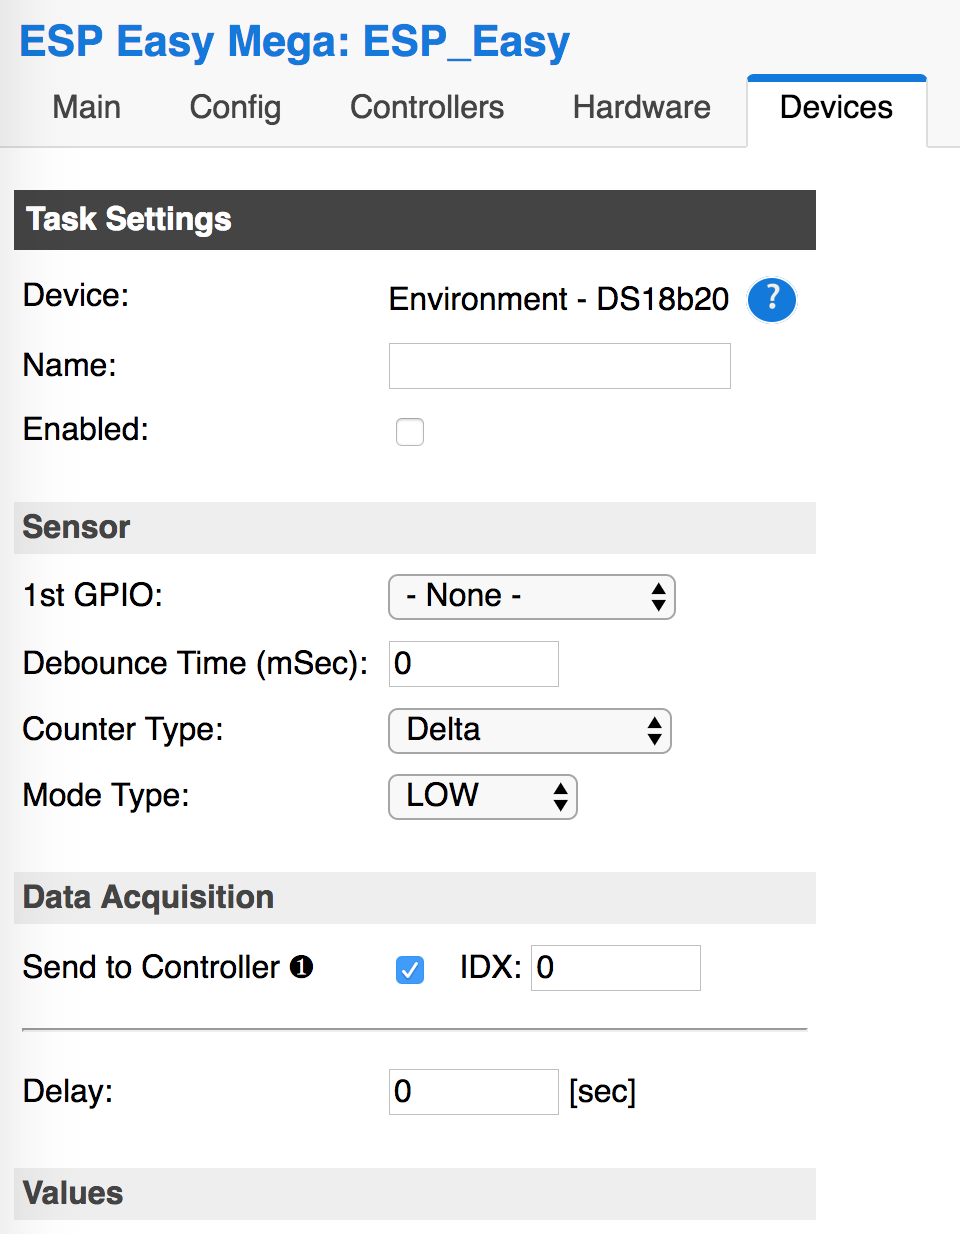The image size is (960, 1234).
Task: Click the Sensor section header
Action: pos(76,527)
